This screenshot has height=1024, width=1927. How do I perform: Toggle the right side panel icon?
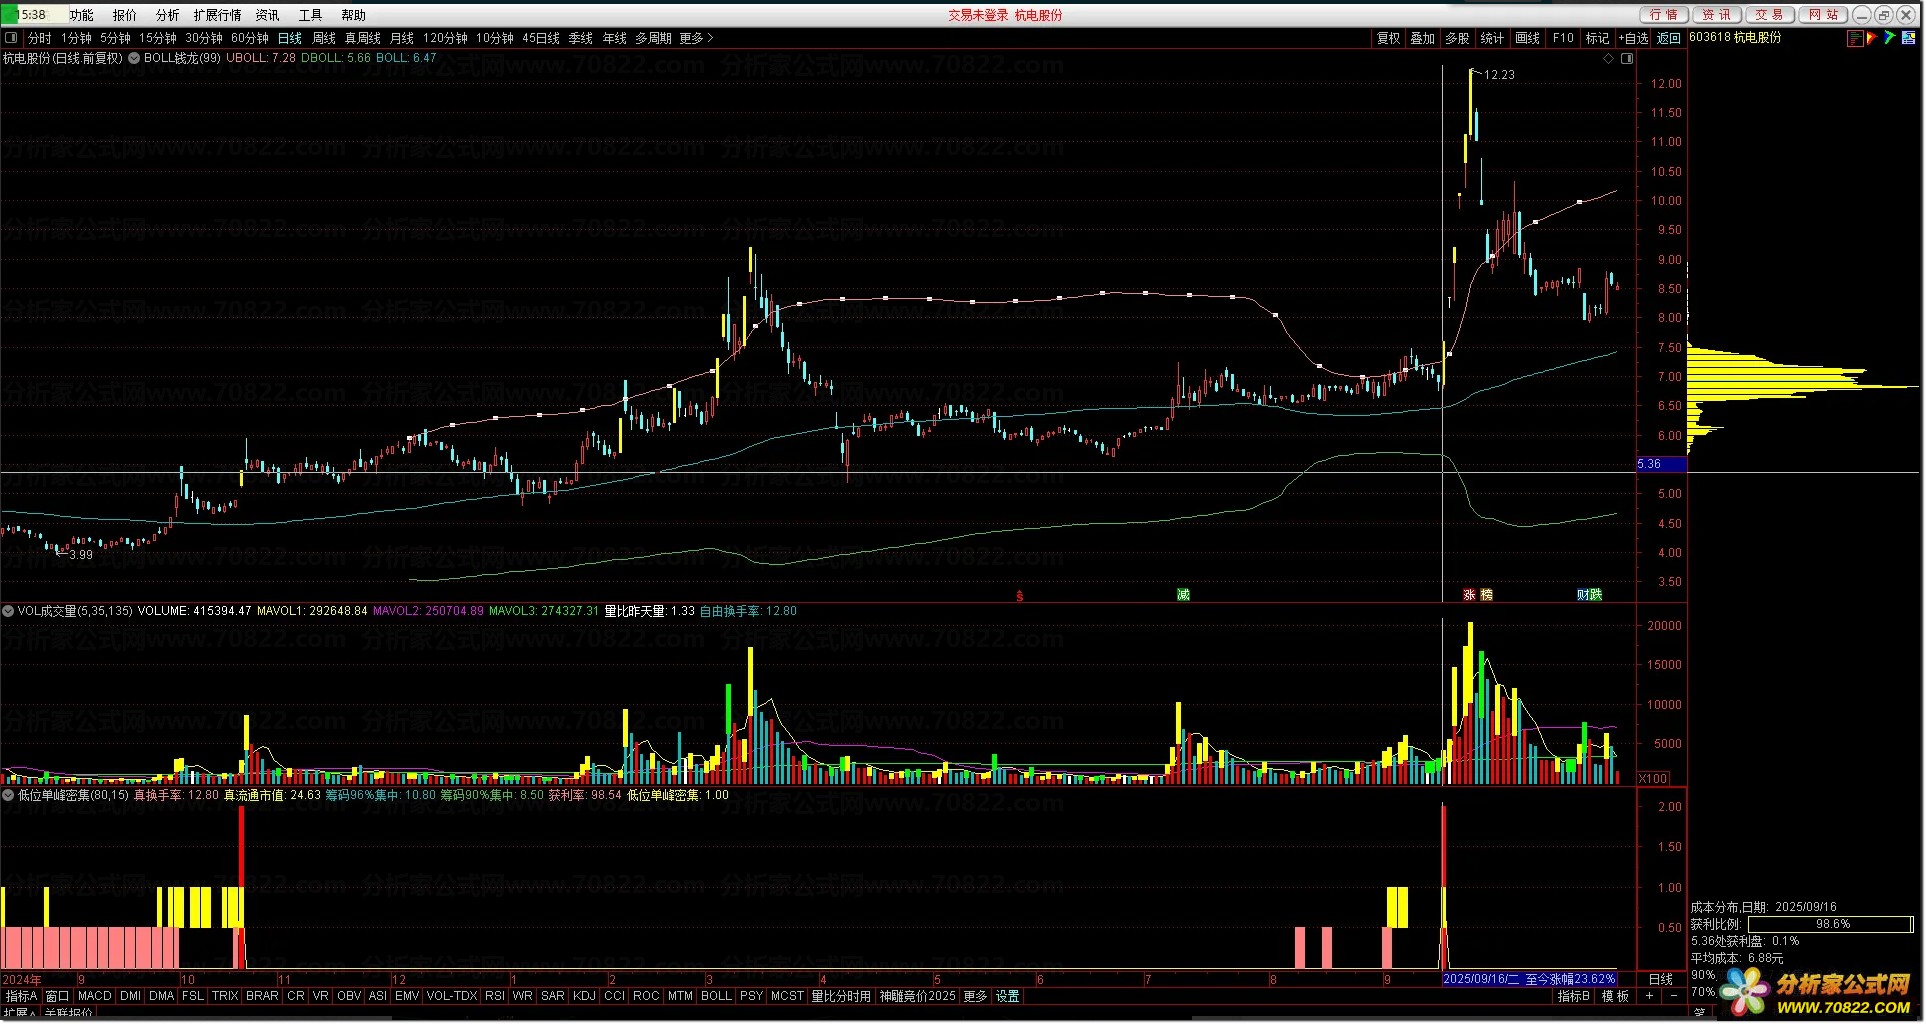click(x=1627, y=58)
